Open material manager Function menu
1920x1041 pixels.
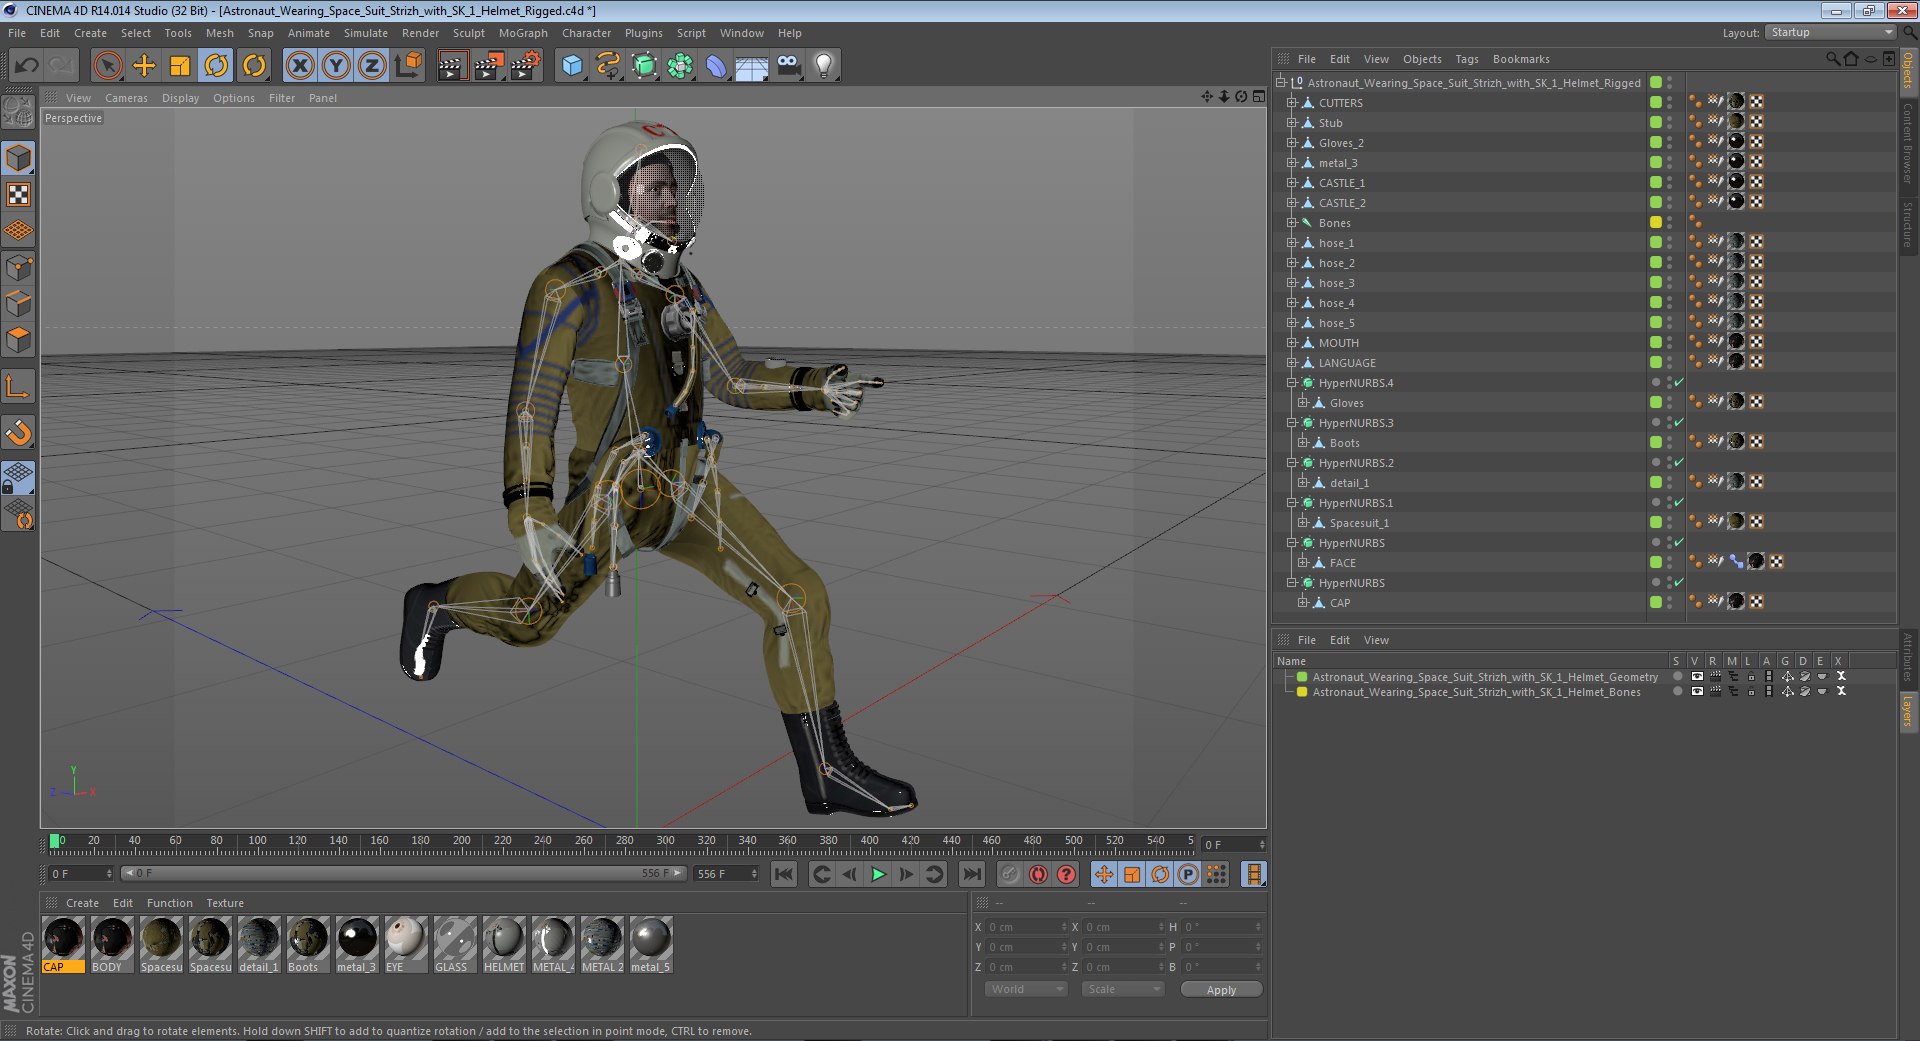169,903
